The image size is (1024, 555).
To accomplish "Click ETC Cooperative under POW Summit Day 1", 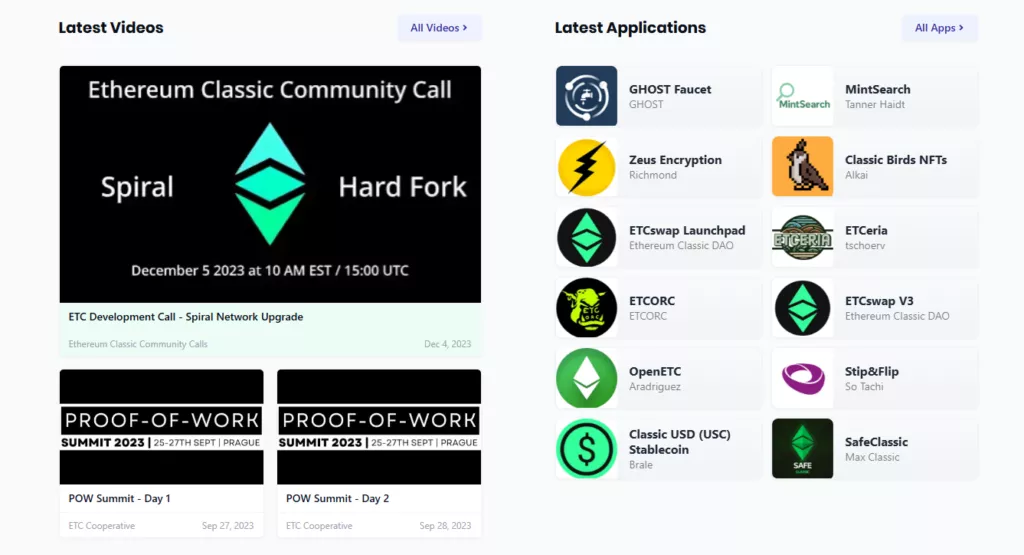I will coord(102,526).
